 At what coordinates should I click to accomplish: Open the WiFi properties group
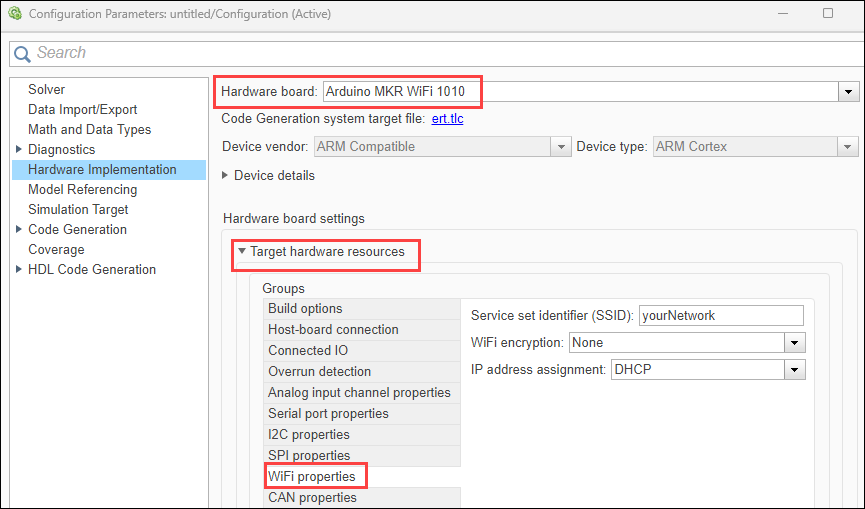(312, 476)
